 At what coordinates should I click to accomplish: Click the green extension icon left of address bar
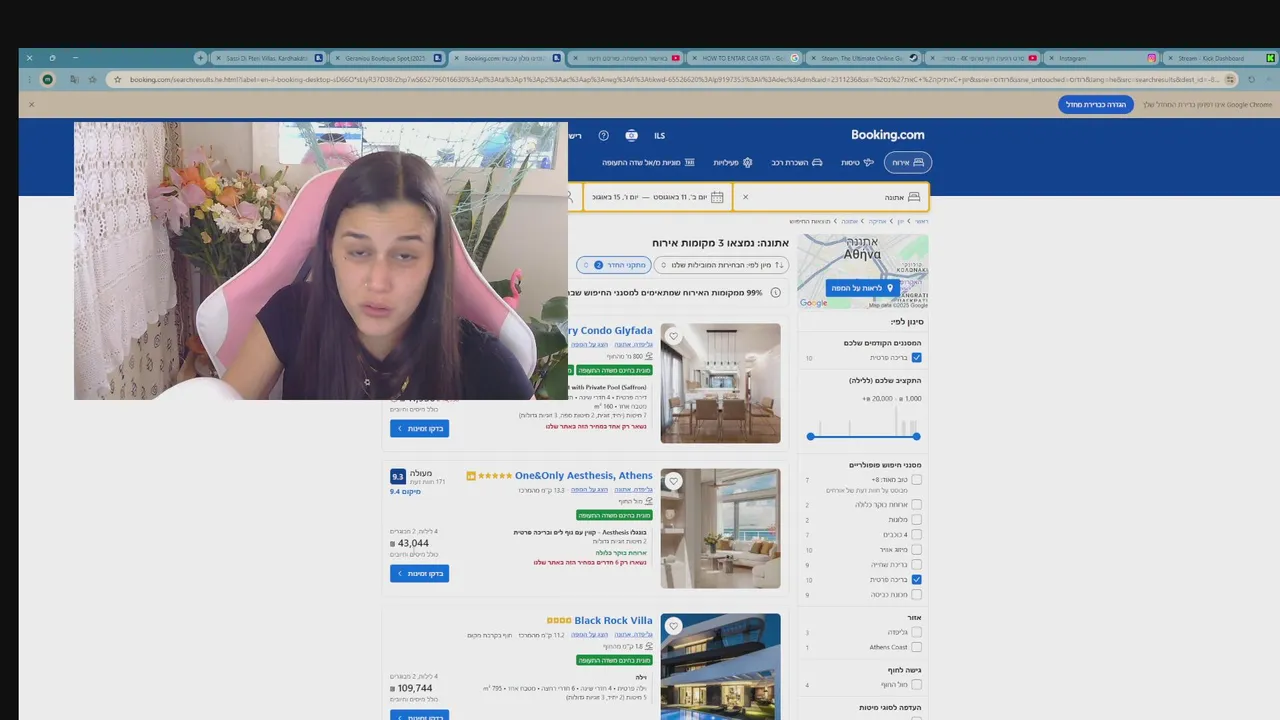(47, 80)
